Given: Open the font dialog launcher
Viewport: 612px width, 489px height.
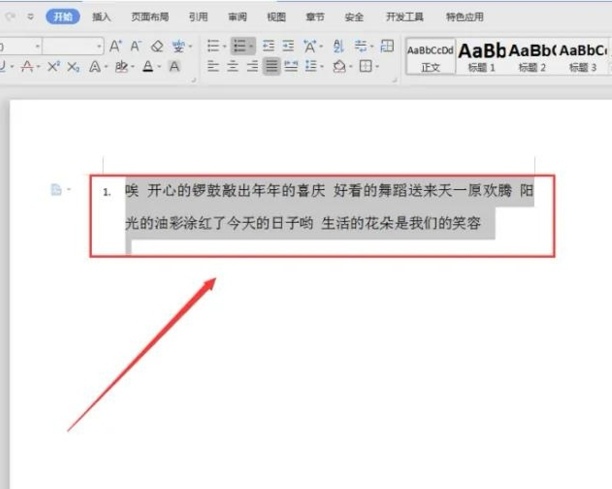Looking at the screenshot, I should [193, 80].
